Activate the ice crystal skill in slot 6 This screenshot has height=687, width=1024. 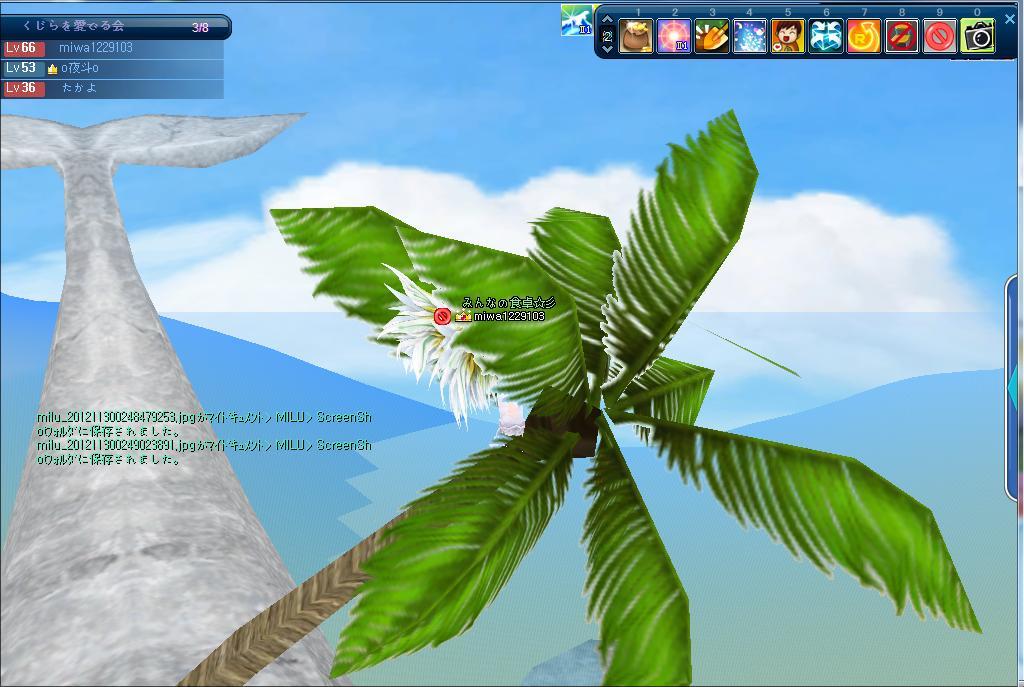826,37
